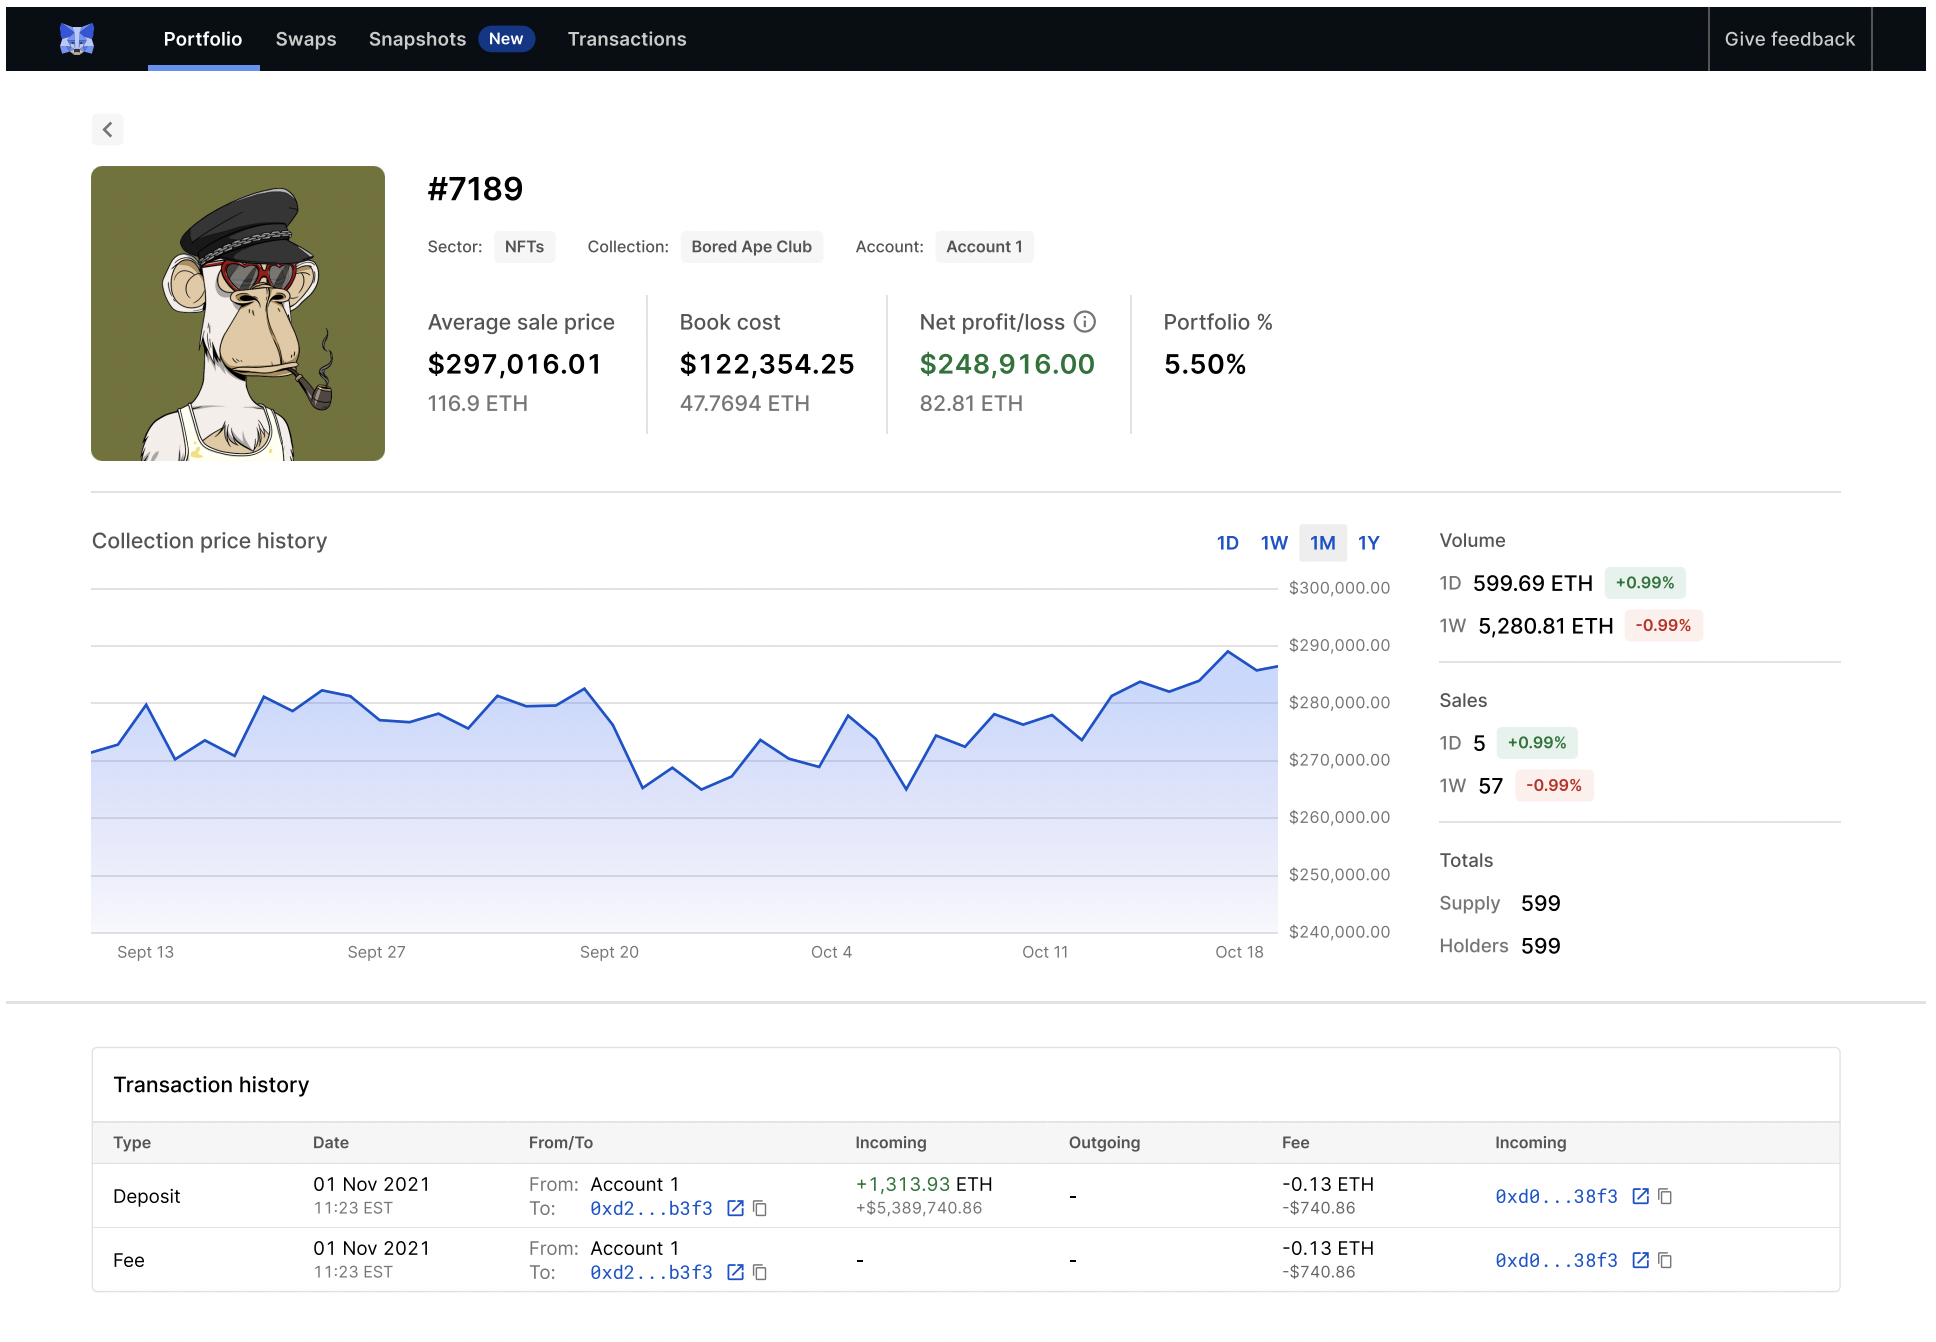Click the Deposit type cell
1936x1342 pixels.
tap(147, 1196)
